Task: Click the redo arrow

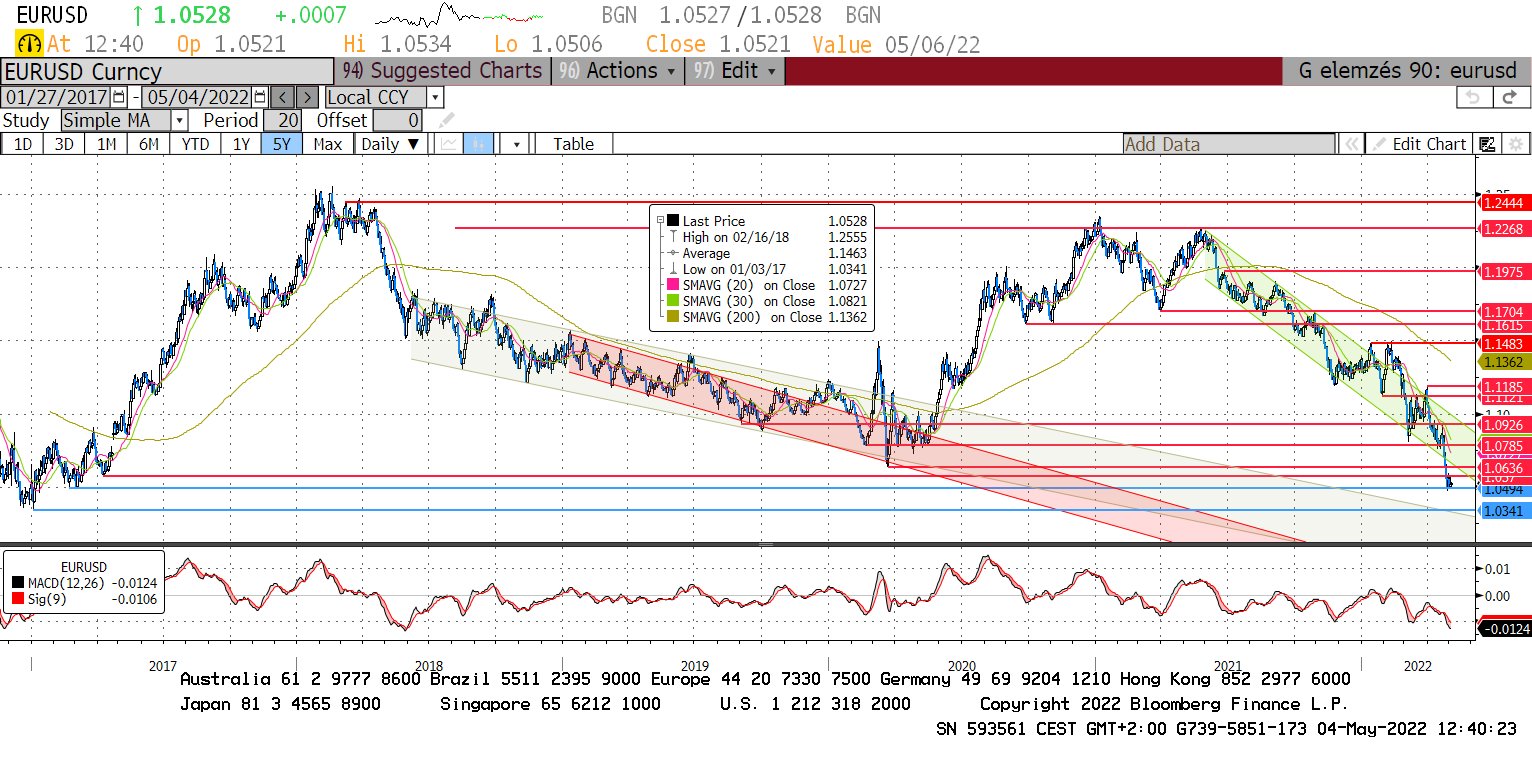Action: [1510, 97]
